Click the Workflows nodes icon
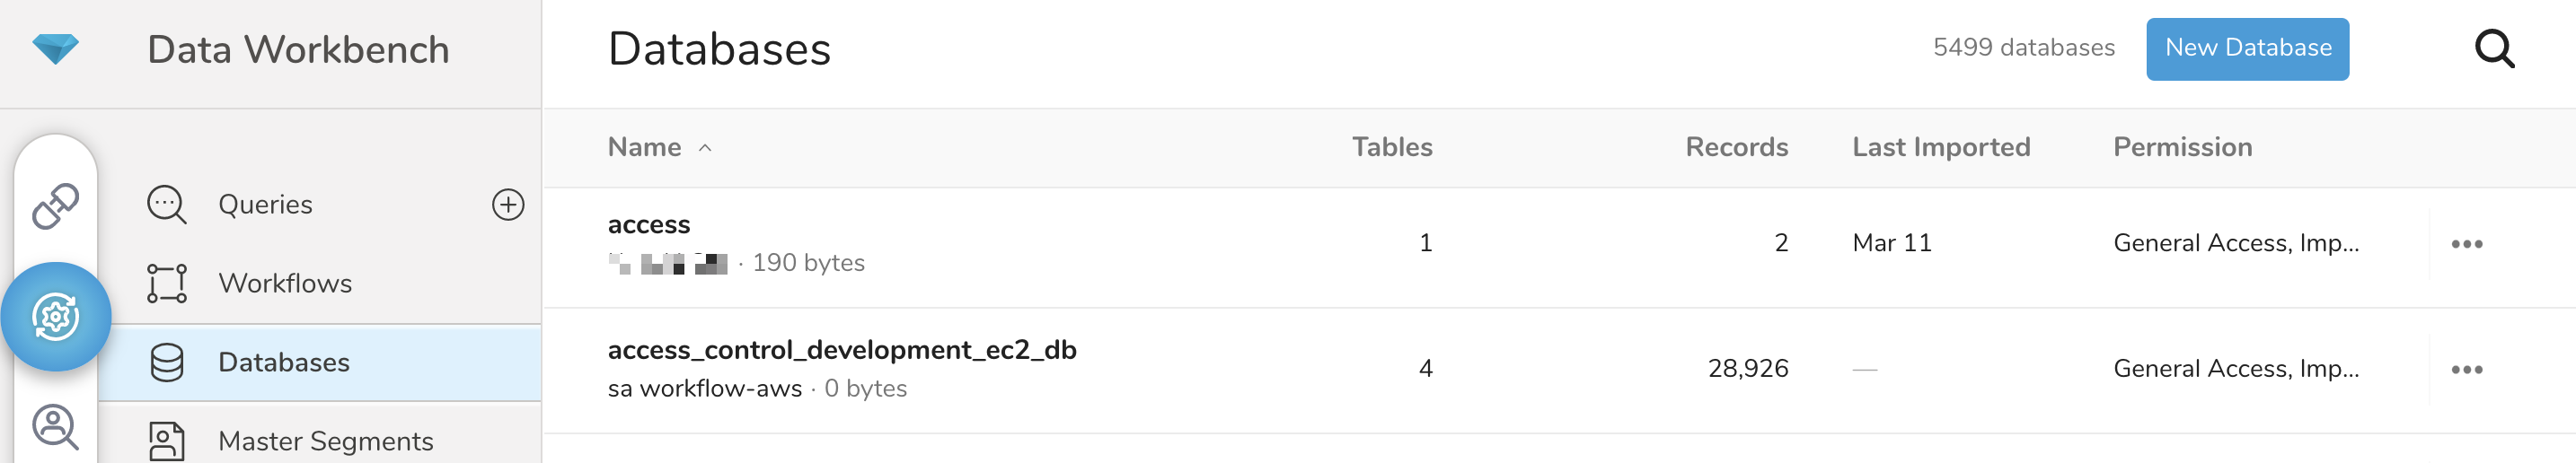Image resolution: width=2576 pixels, height=463 pixels. (x=166, y=283)
